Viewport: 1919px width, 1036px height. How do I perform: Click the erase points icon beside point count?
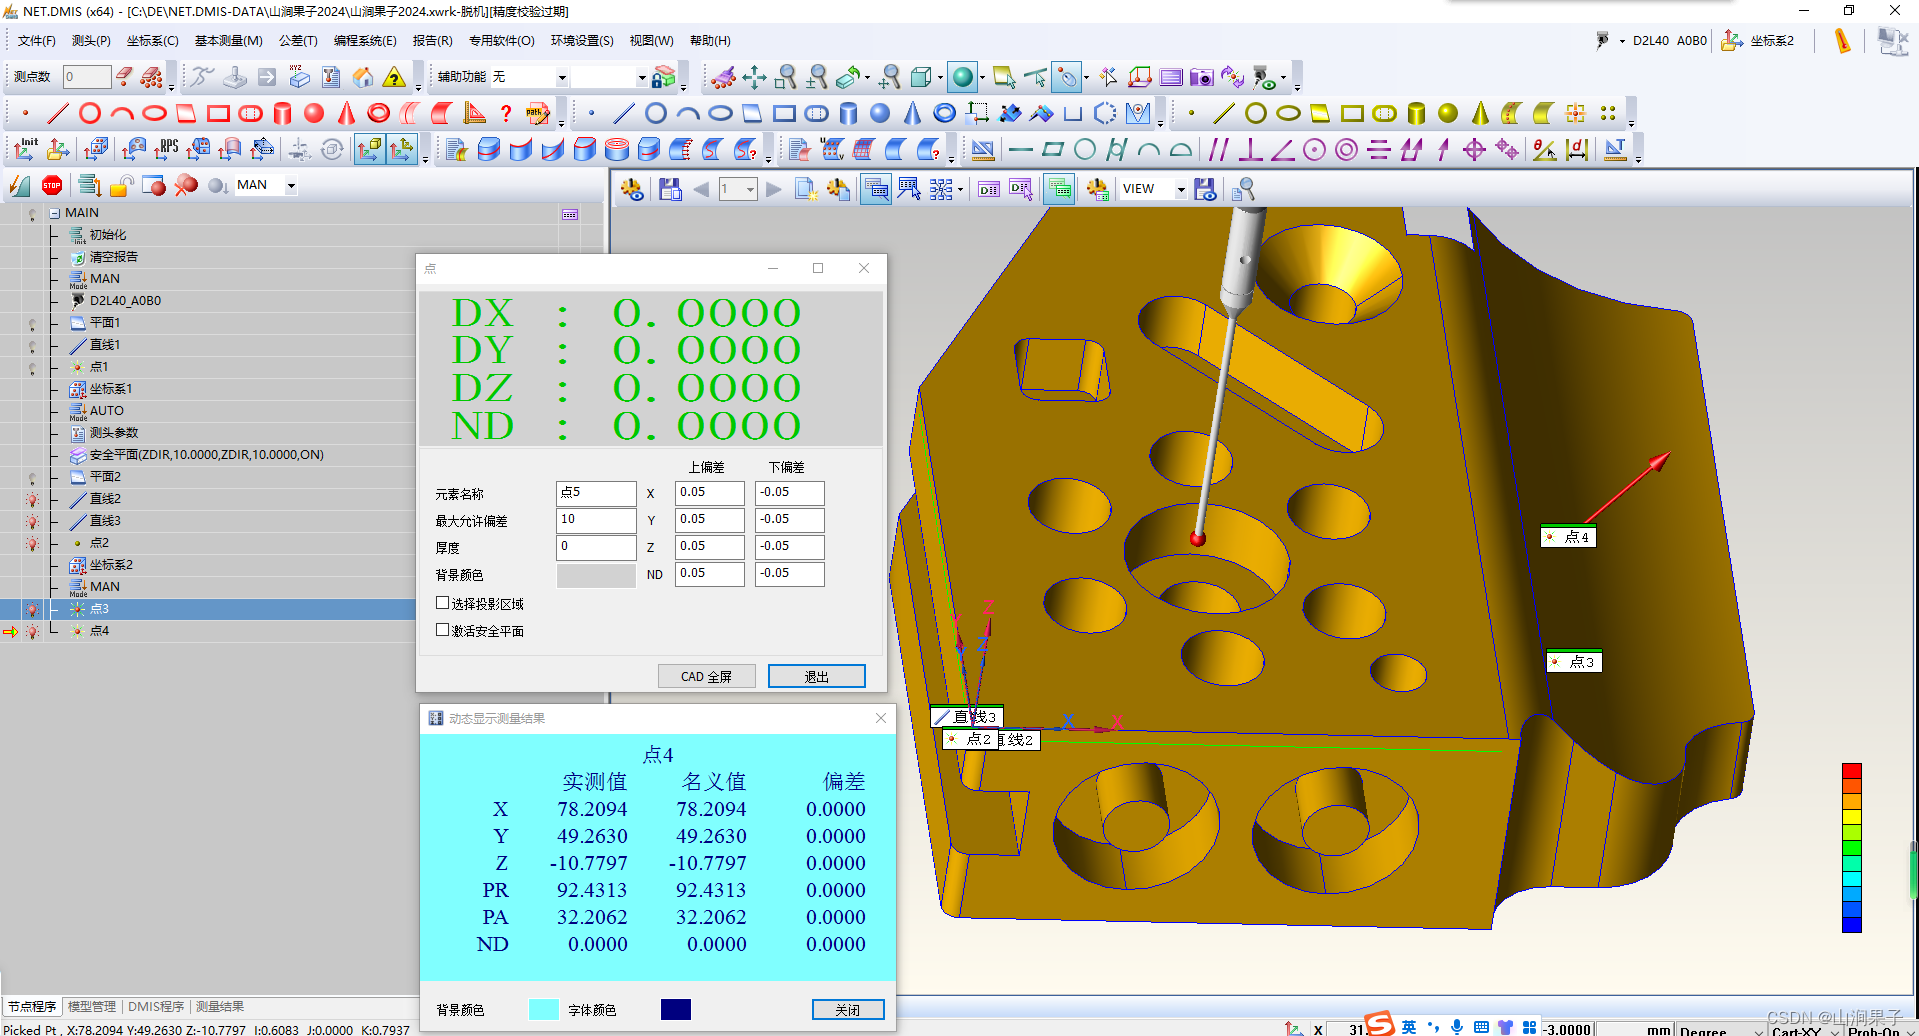tap(124, 77)
